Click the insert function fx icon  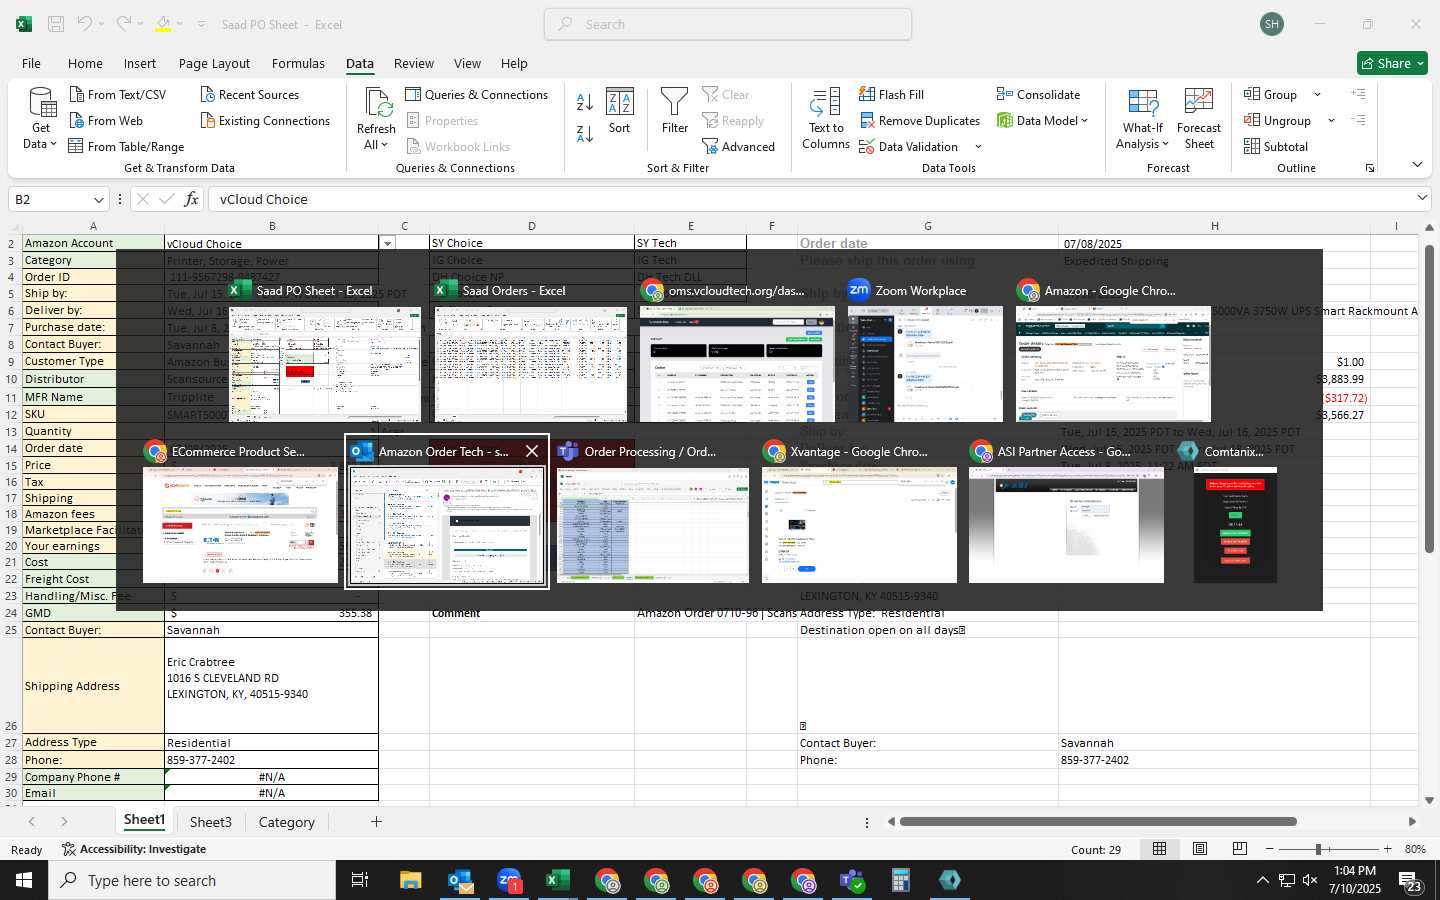[x=191, y=199]
